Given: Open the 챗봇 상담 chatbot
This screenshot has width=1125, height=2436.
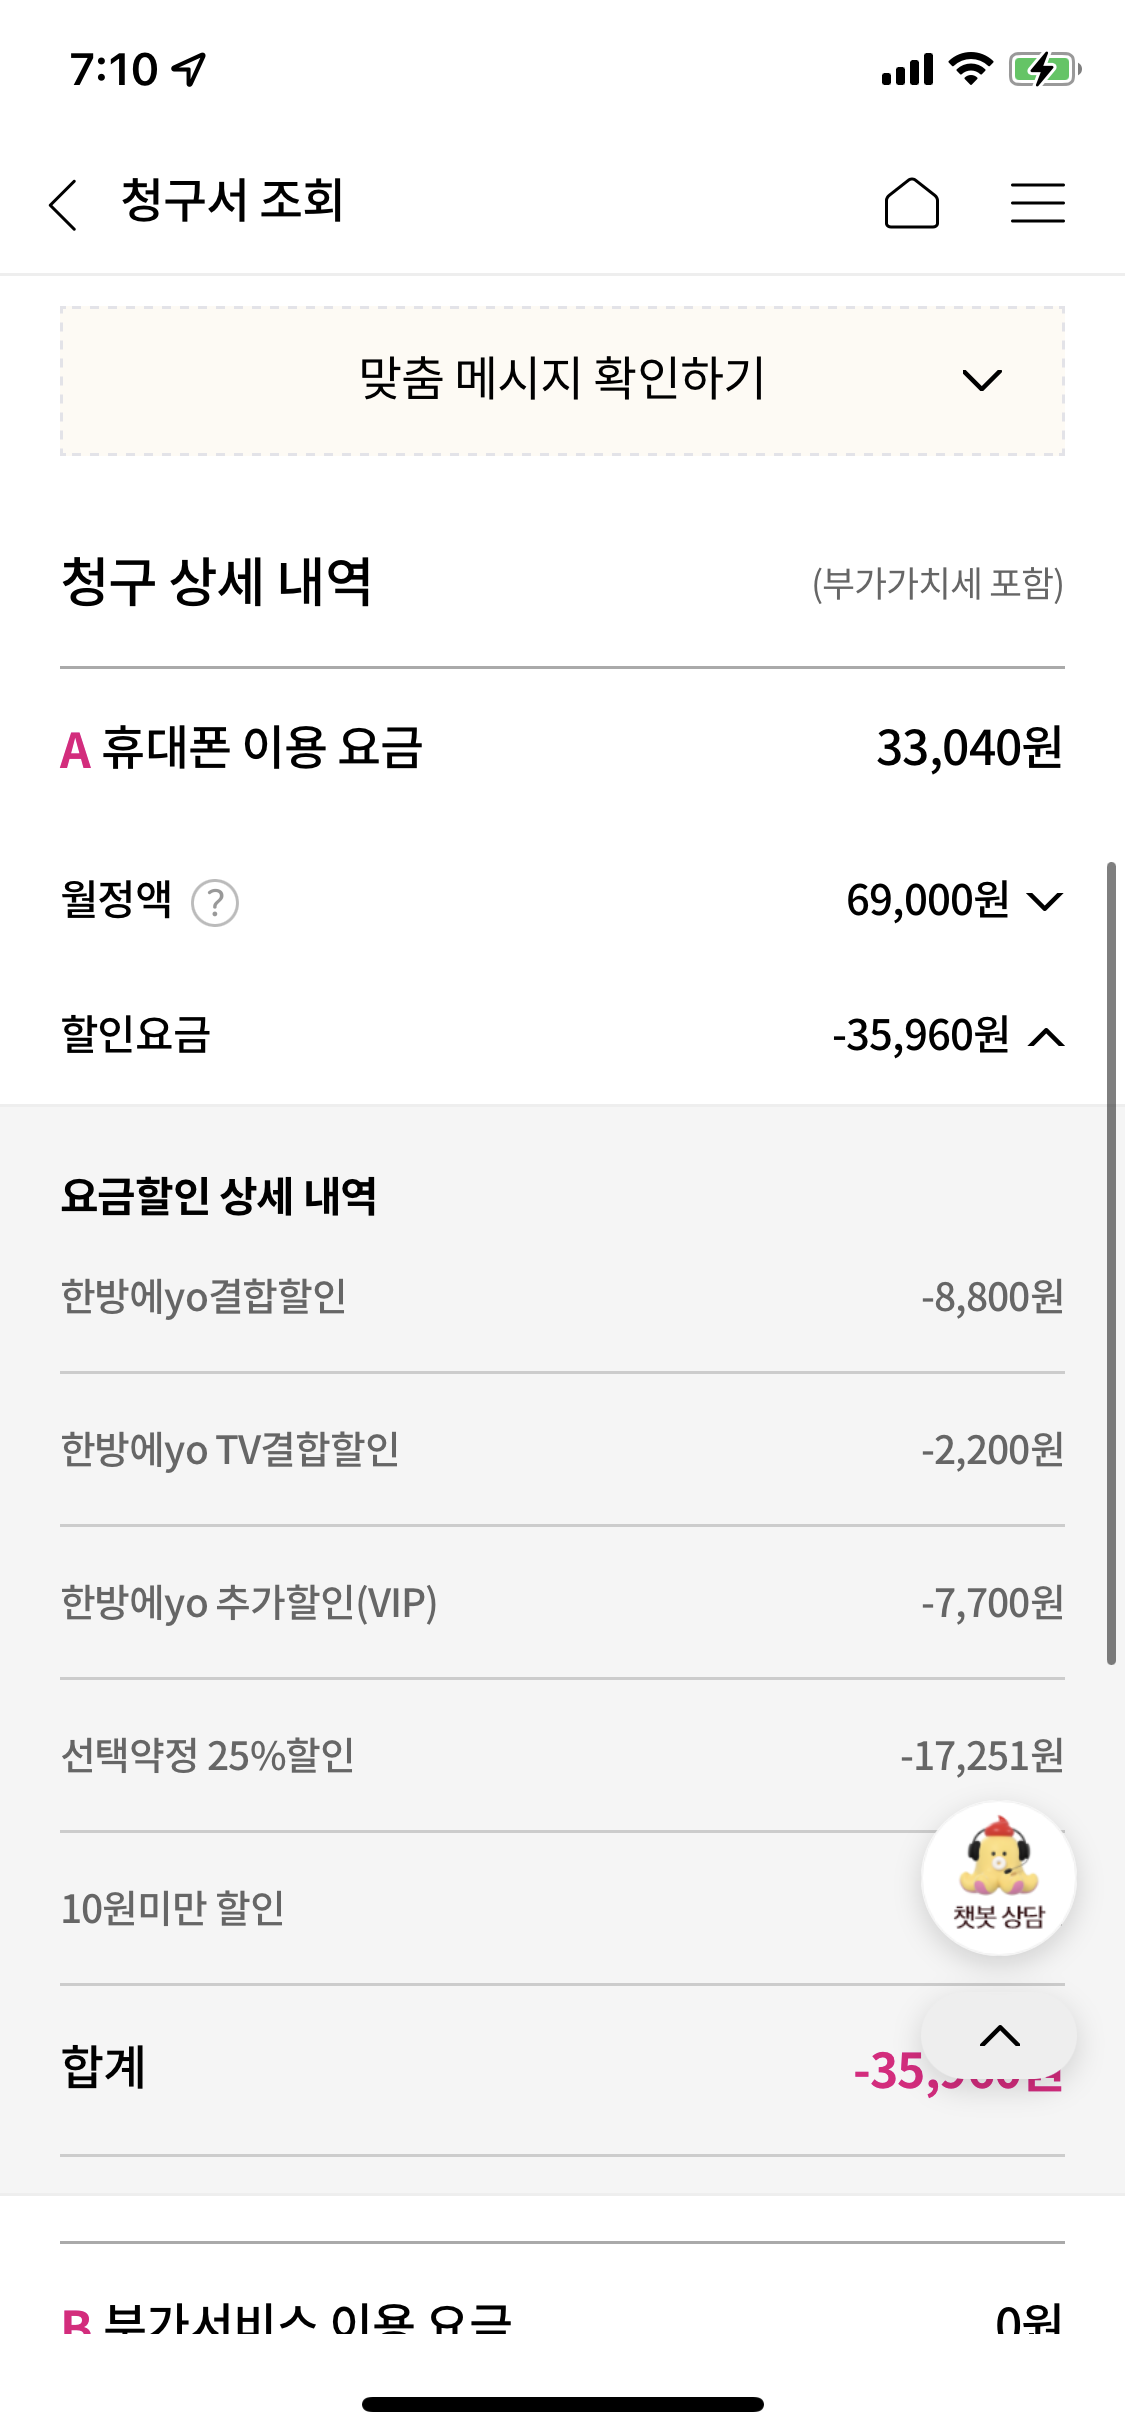Looking at the screenshot, I should coord(998,1878).
